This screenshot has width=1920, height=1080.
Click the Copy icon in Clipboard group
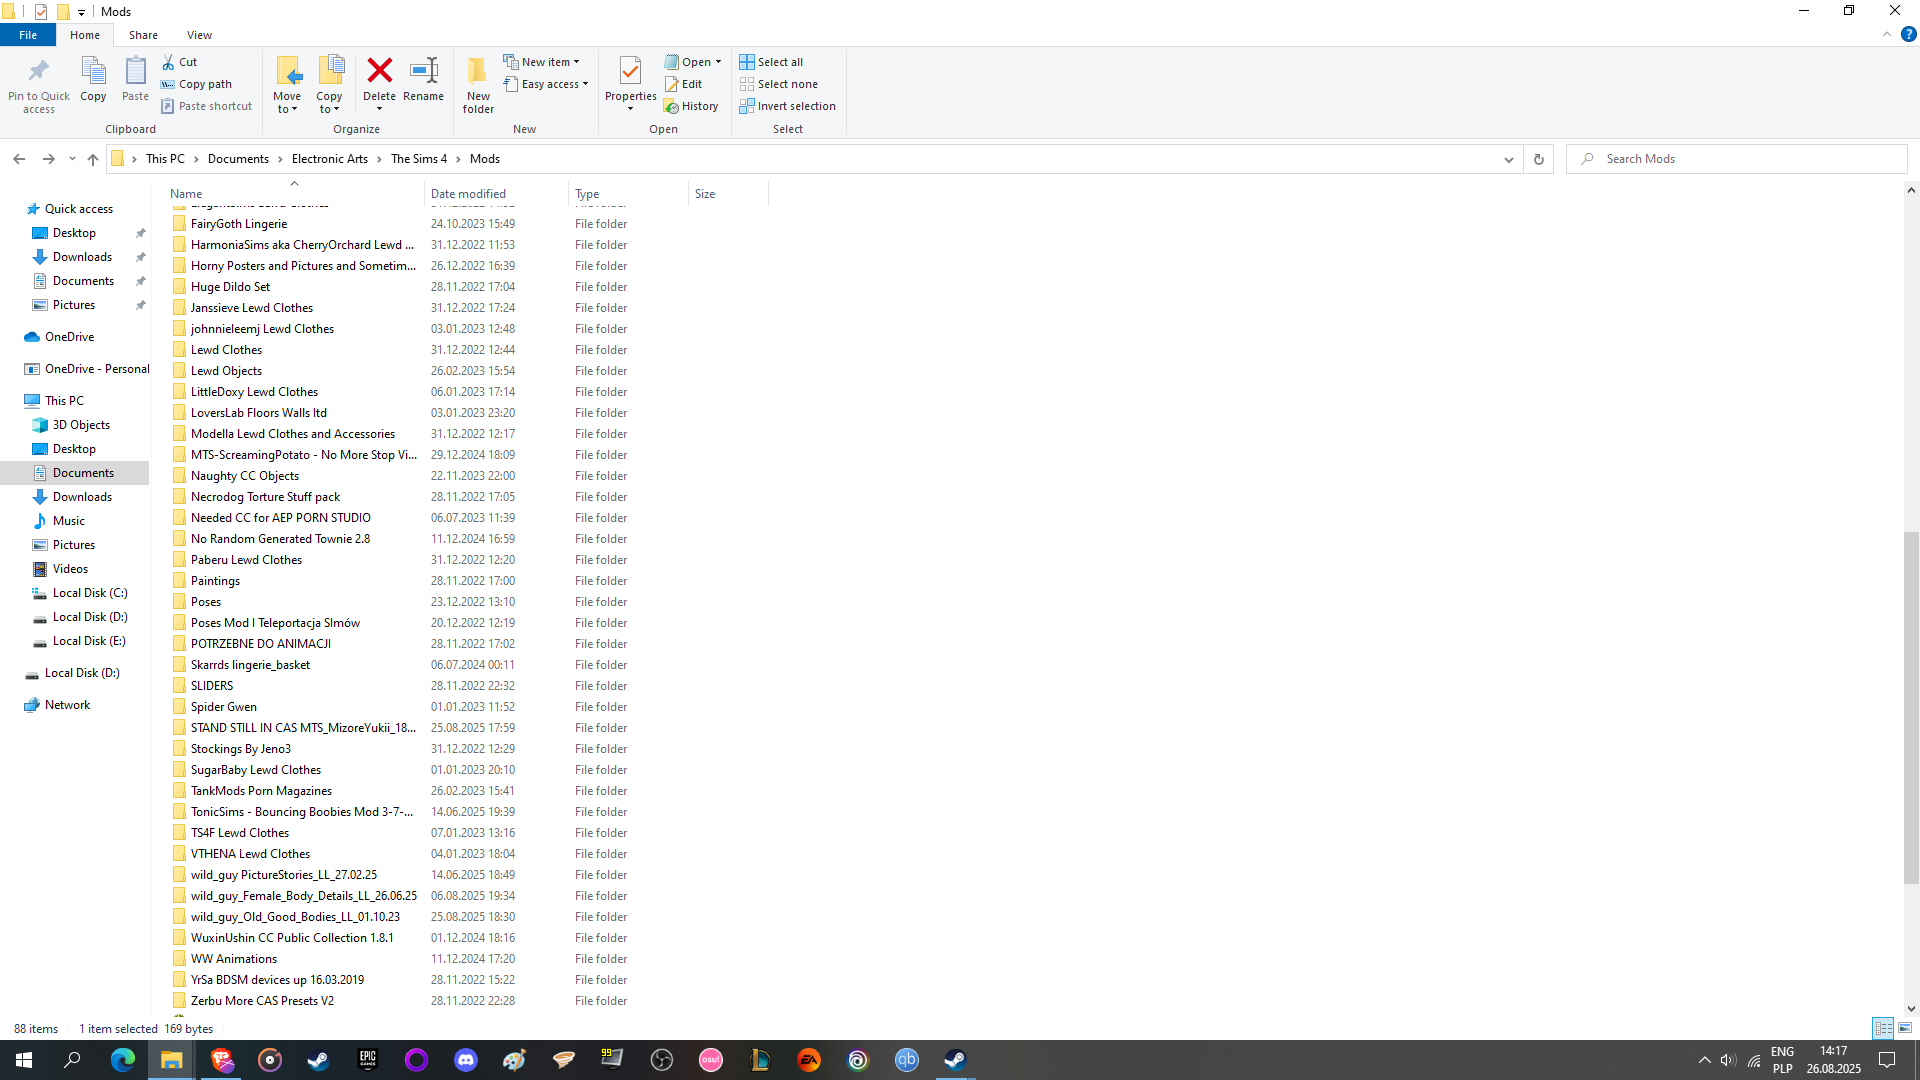[x=93, y=71]
